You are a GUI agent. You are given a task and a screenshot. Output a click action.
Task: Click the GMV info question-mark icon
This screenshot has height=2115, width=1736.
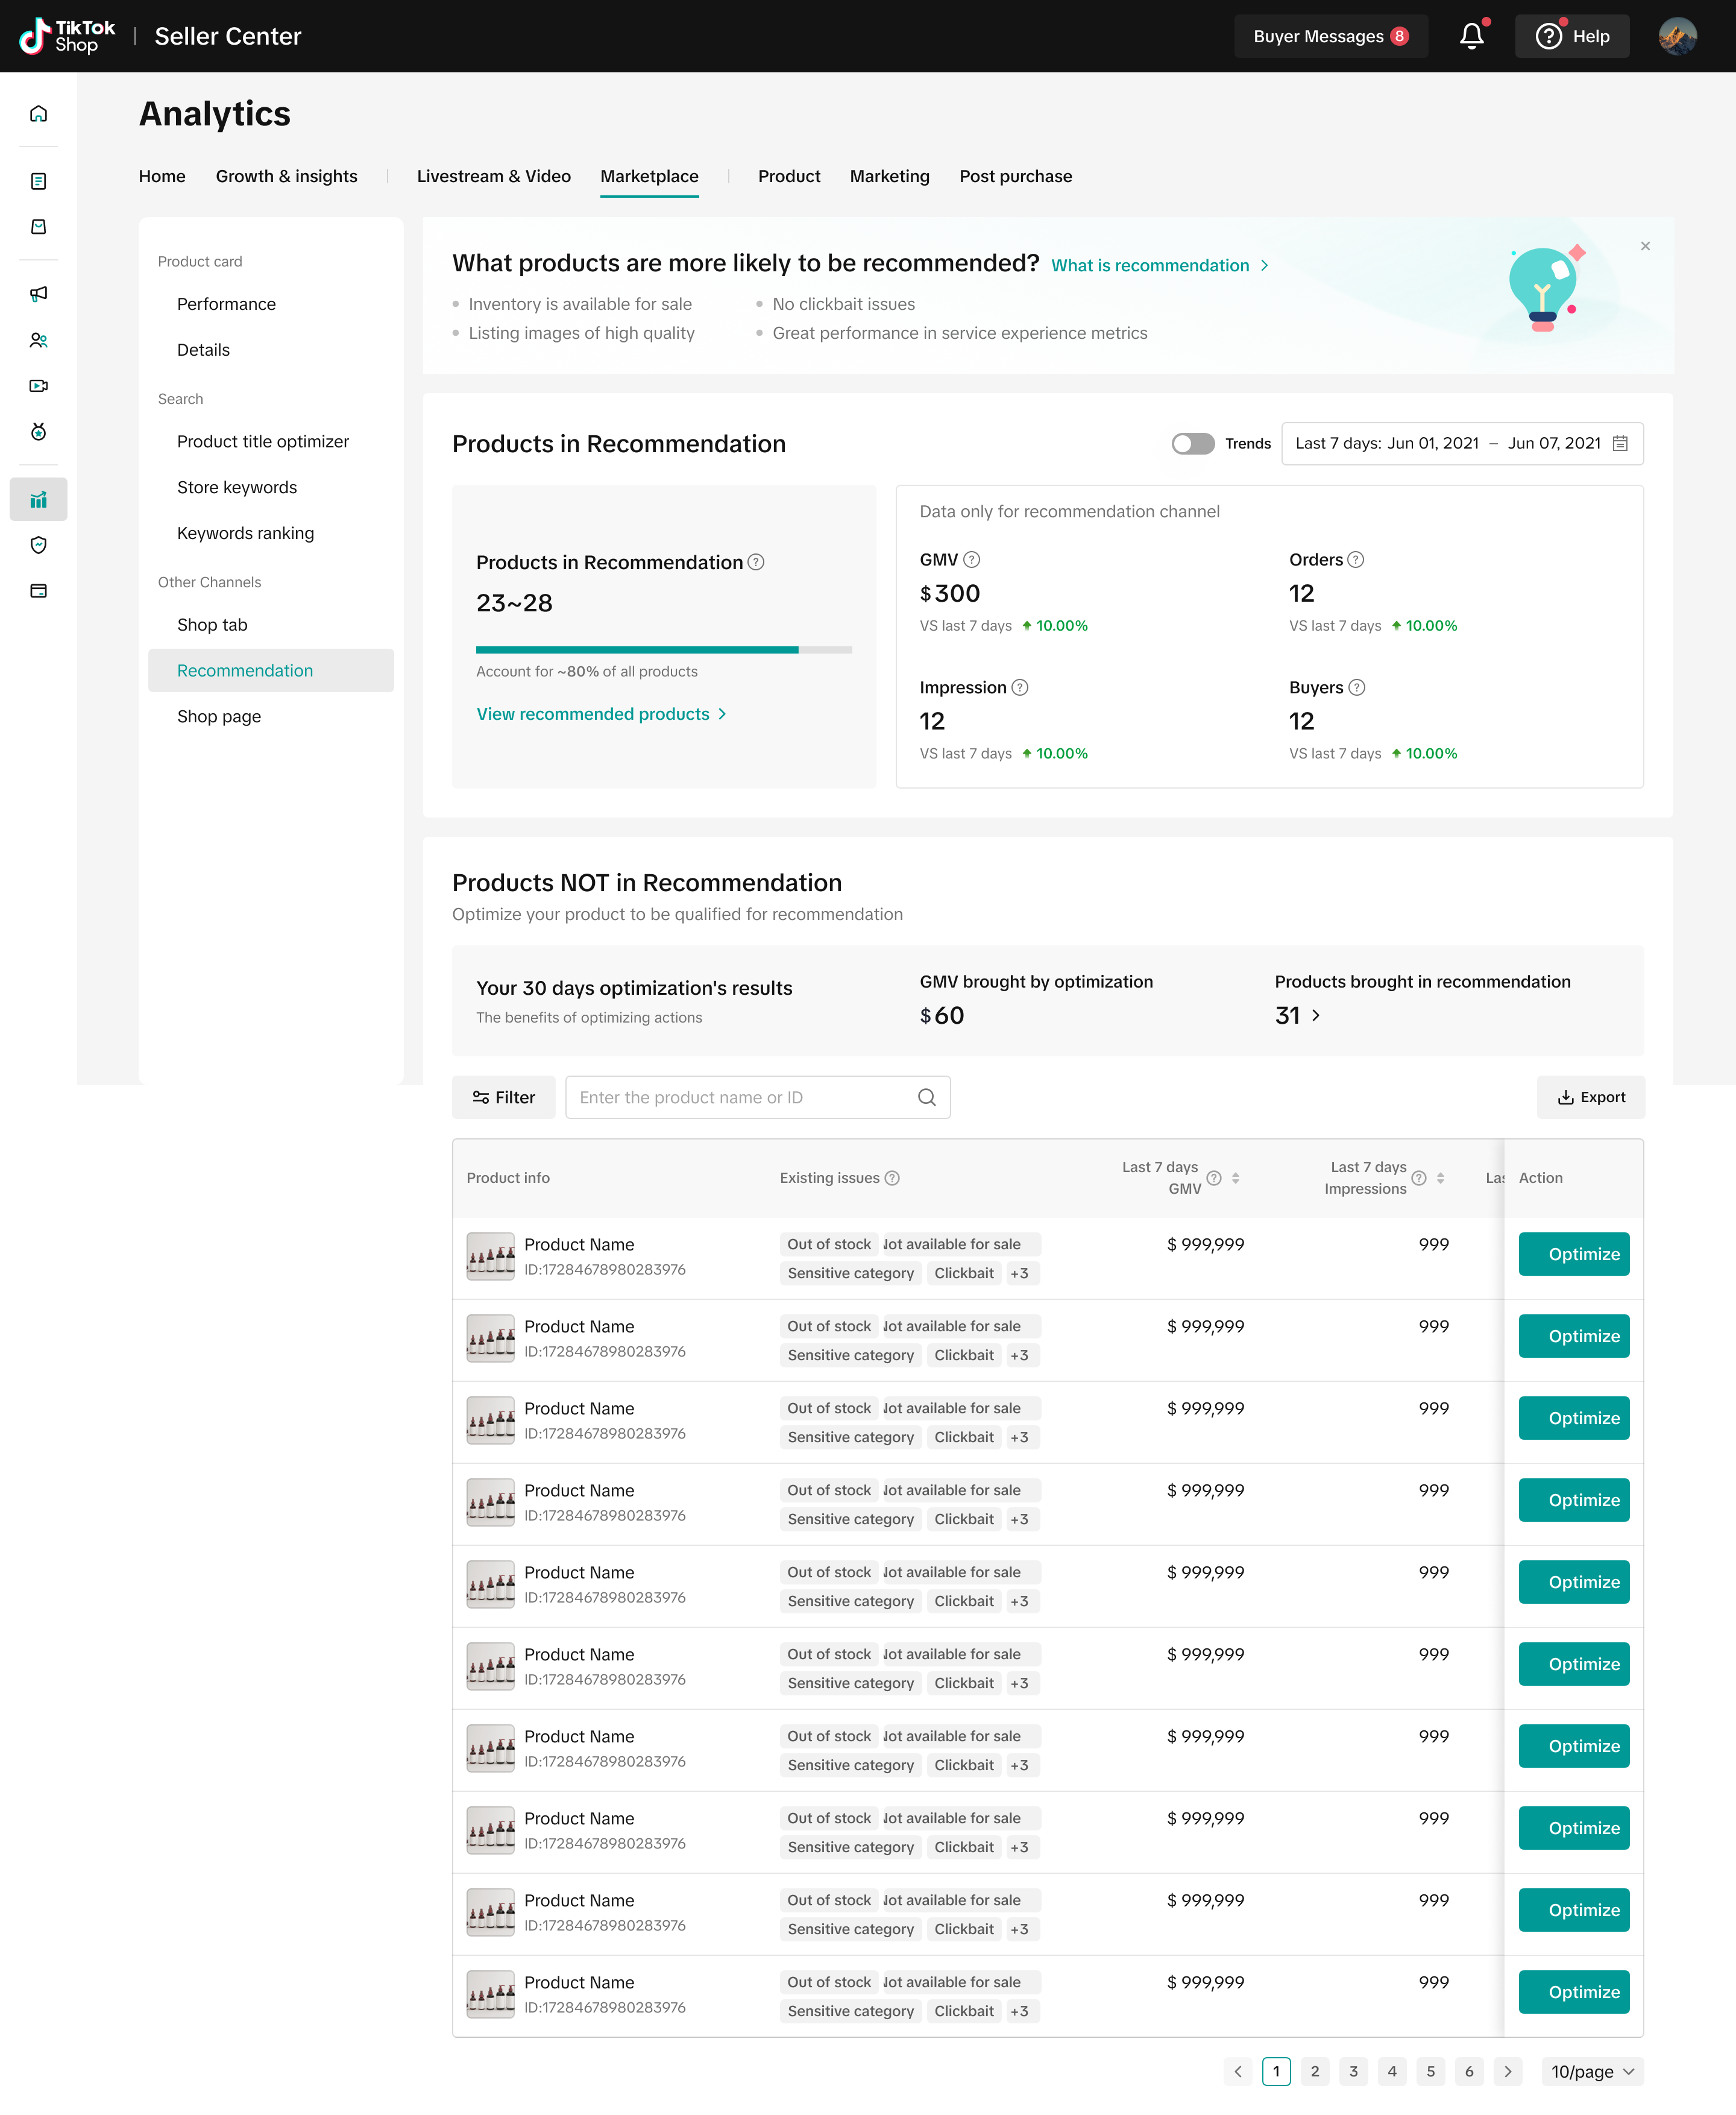(971, 560)
